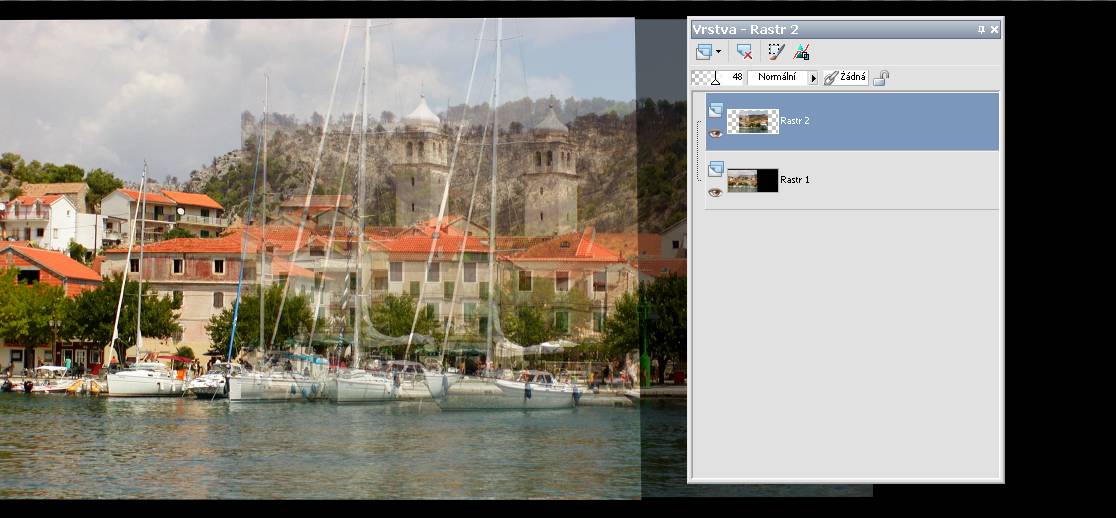The image size is (1116, 518).
Task: Toggle the lock transparency padlock icon
Action: click(x=880, y=78)
